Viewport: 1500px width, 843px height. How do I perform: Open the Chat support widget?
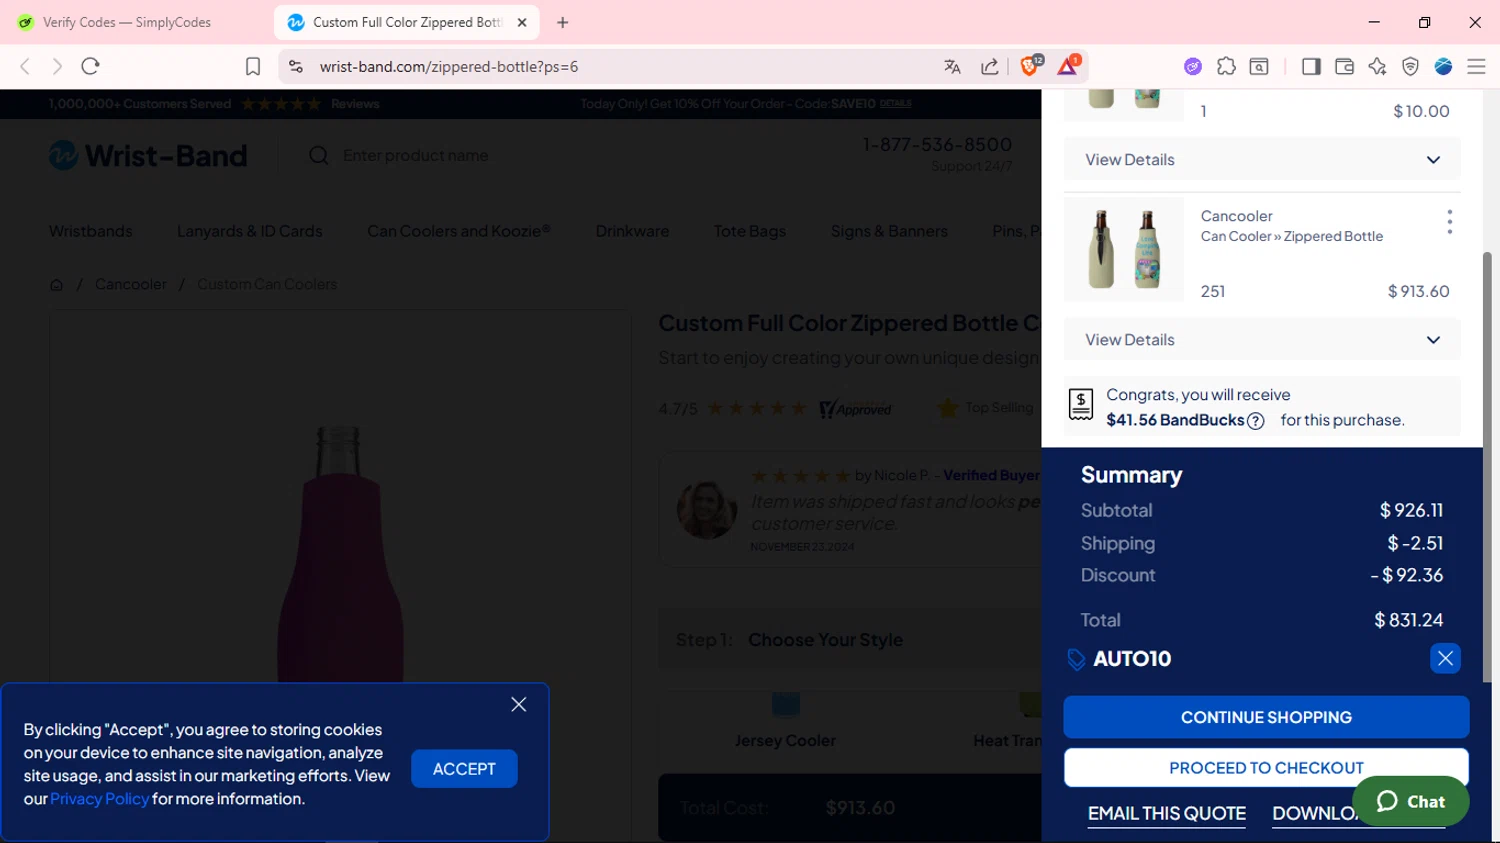tap(1410, 801)
